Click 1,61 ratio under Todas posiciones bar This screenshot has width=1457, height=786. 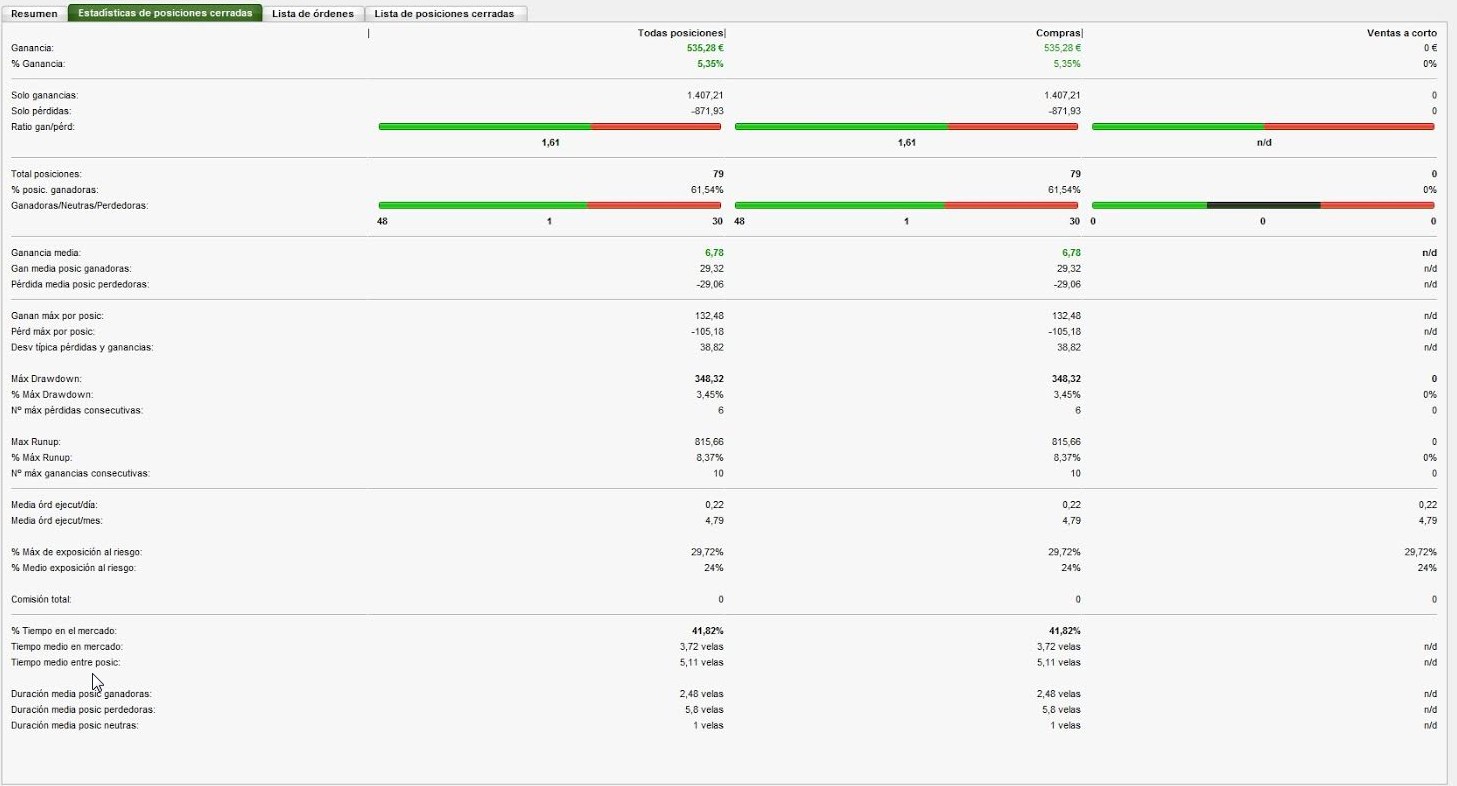[x=550, y=143]
